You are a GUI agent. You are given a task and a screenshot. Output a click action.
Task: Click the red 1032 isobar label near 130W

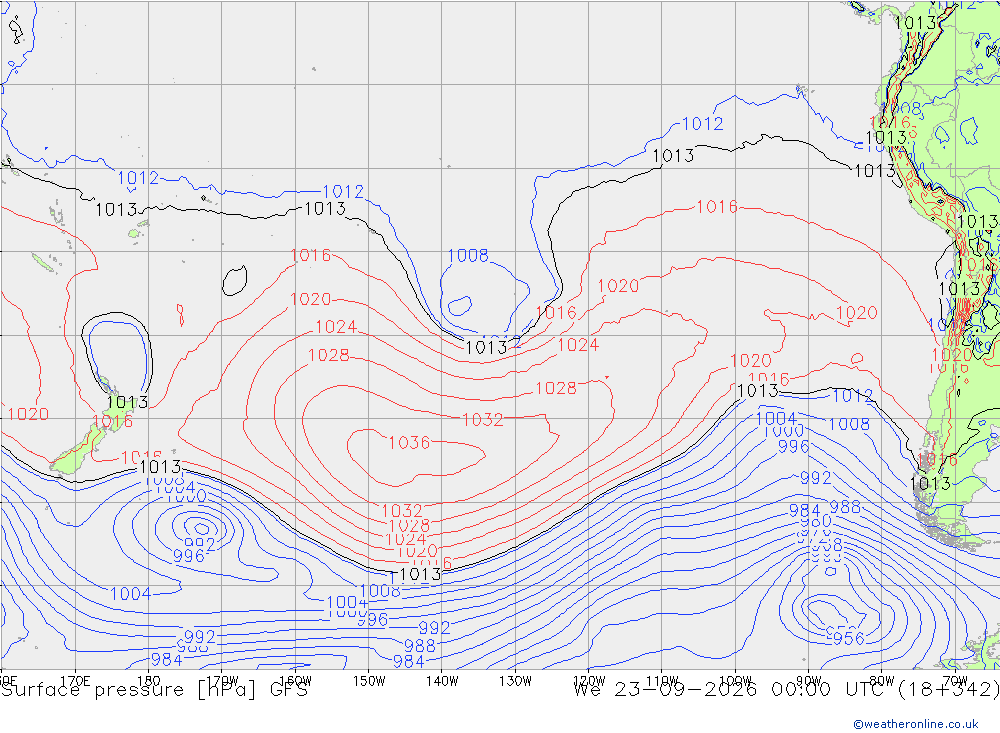tap(483, 420)
